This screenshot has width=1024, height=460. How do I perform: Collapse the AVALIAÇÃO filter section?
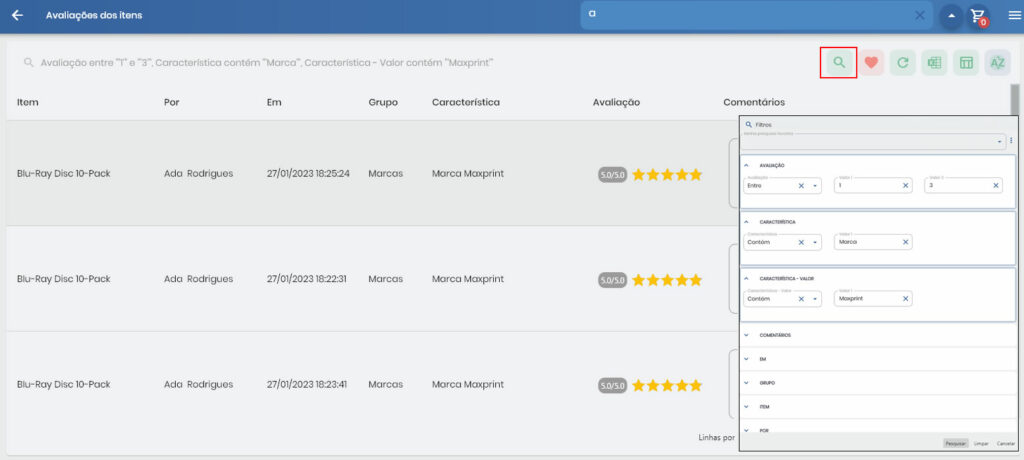click(746, 165)
